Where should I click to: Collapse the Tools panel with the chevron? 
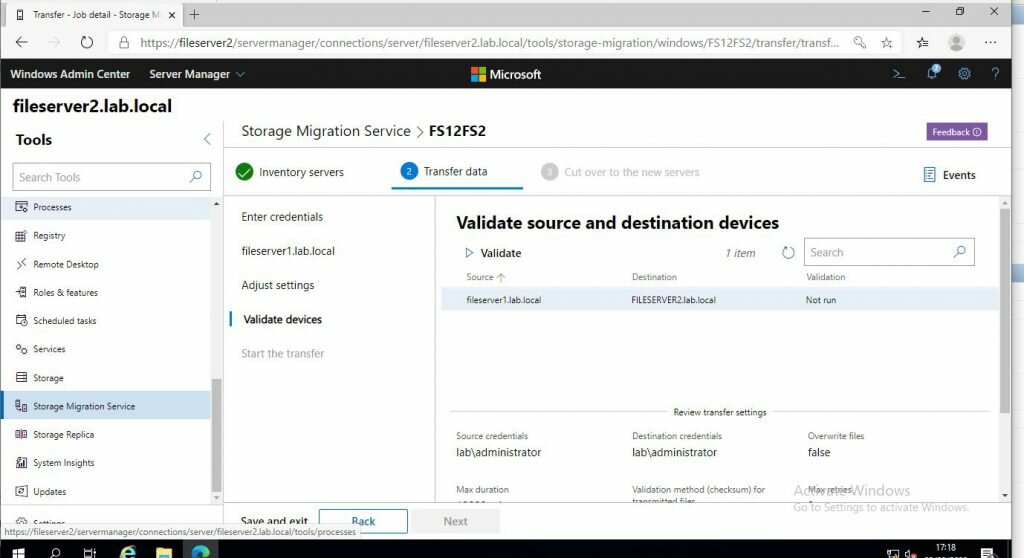(207, 139)
